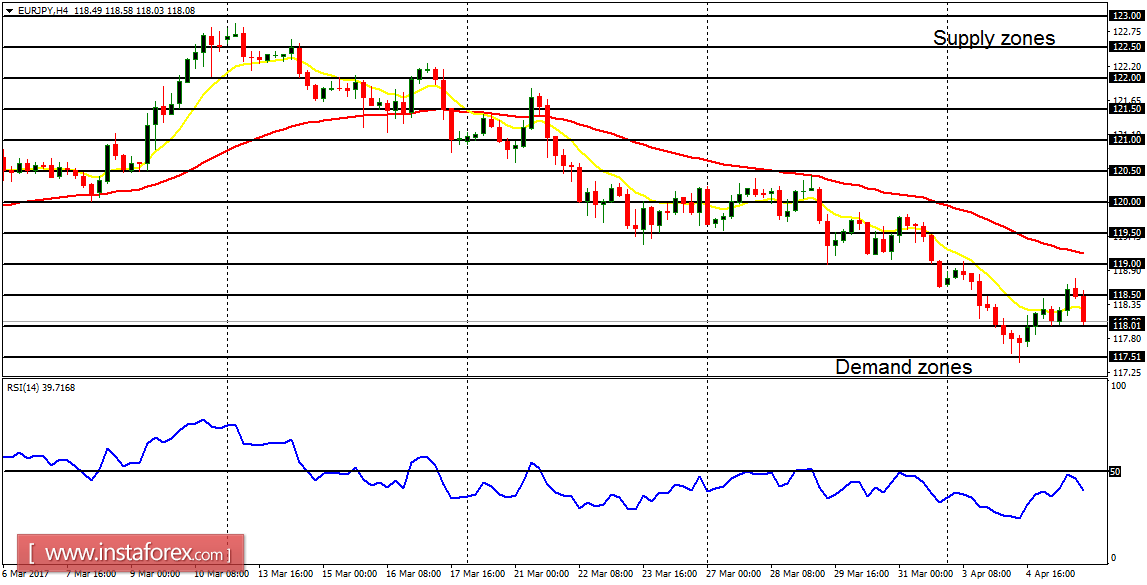Click the 120.50 price tag
Viewport: 1147px width, 585px height.
(1128, 169)
